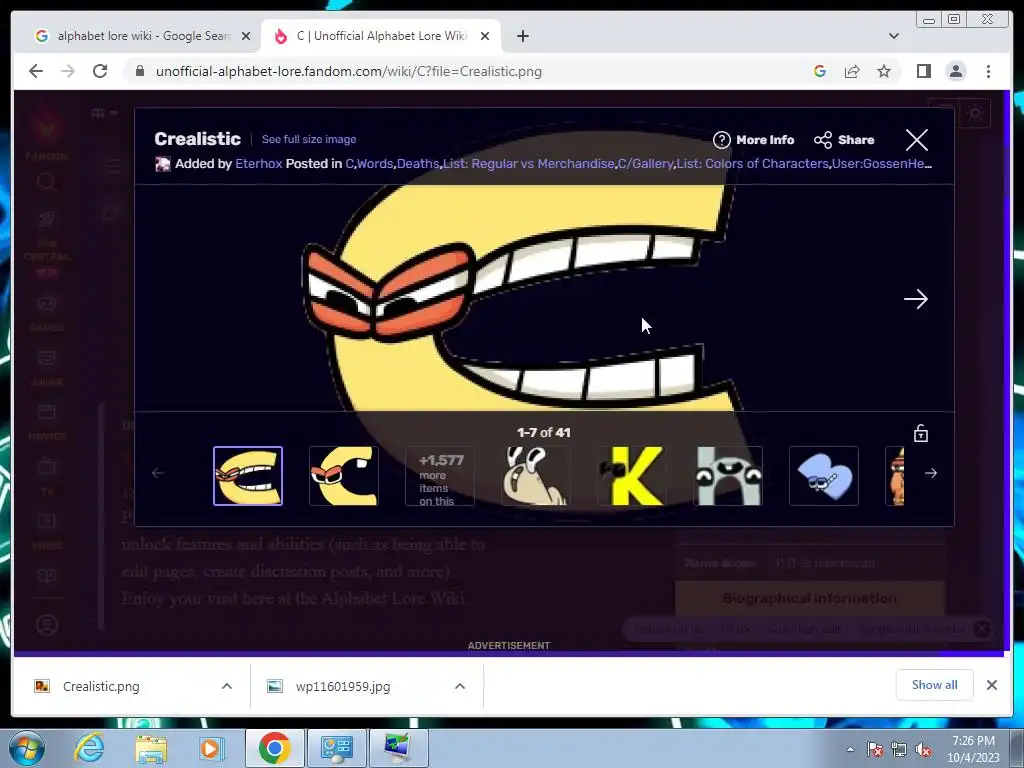The height and width of the screenshot is (768, 1024).
Task: Go to next image with right arrow
Action: click(916, 299)
